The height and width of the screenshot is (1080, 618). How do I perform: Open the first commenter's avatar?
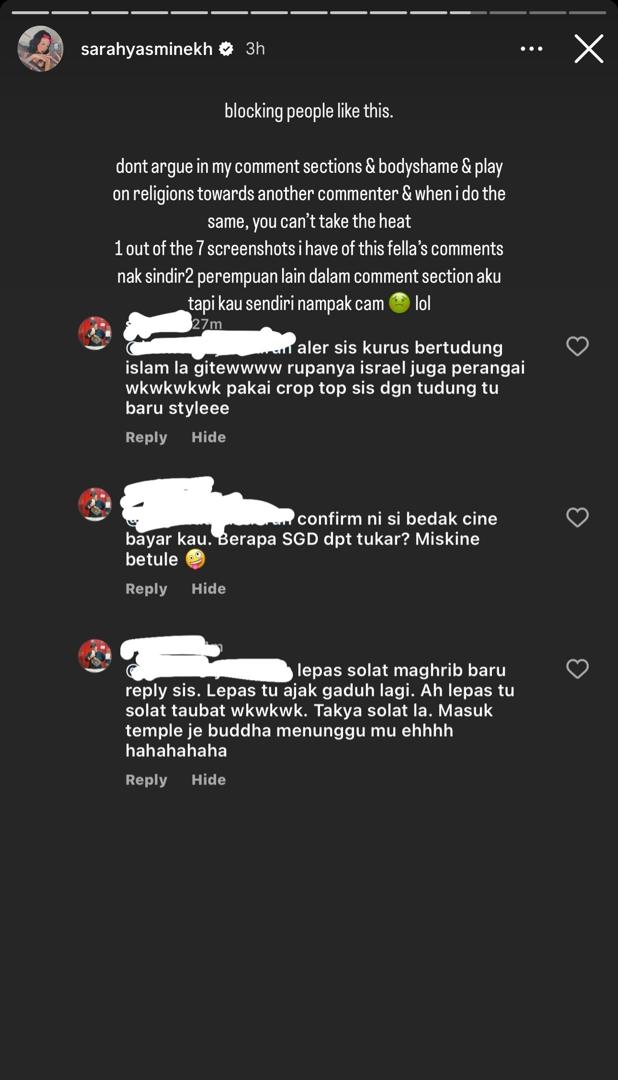[95, 333]
